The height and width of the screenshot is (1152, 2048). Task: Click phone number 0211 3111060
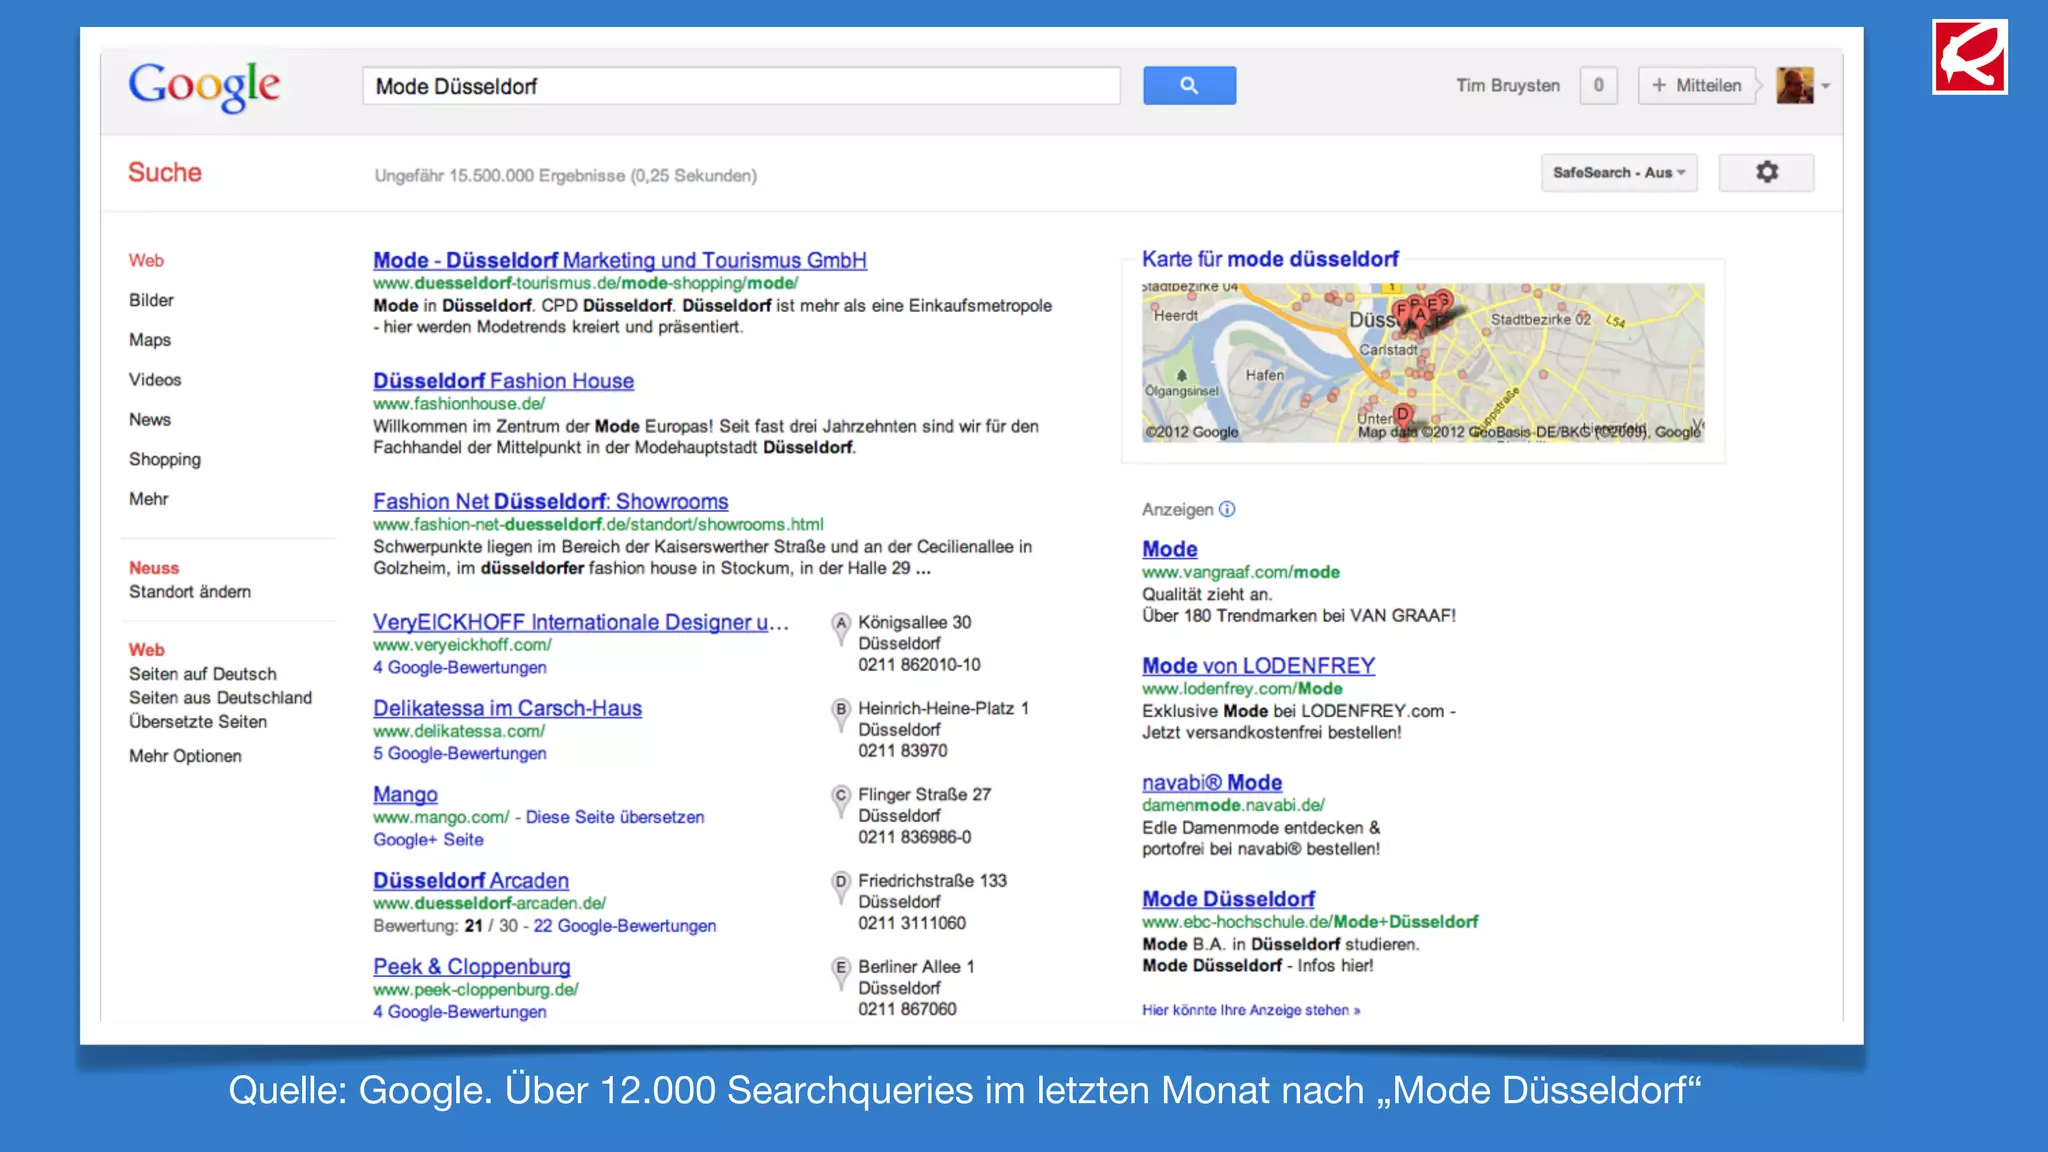(912, 923)
